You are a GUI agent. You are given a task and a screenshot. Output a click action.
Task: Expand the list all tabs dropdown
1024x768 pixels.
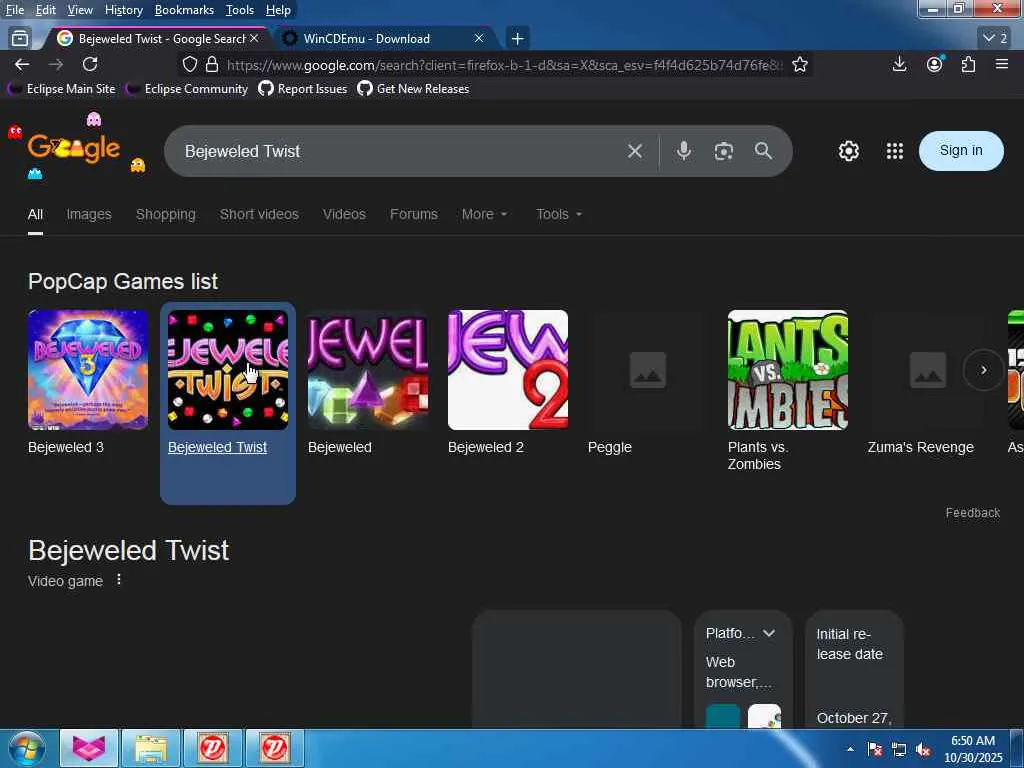point(995,39)
